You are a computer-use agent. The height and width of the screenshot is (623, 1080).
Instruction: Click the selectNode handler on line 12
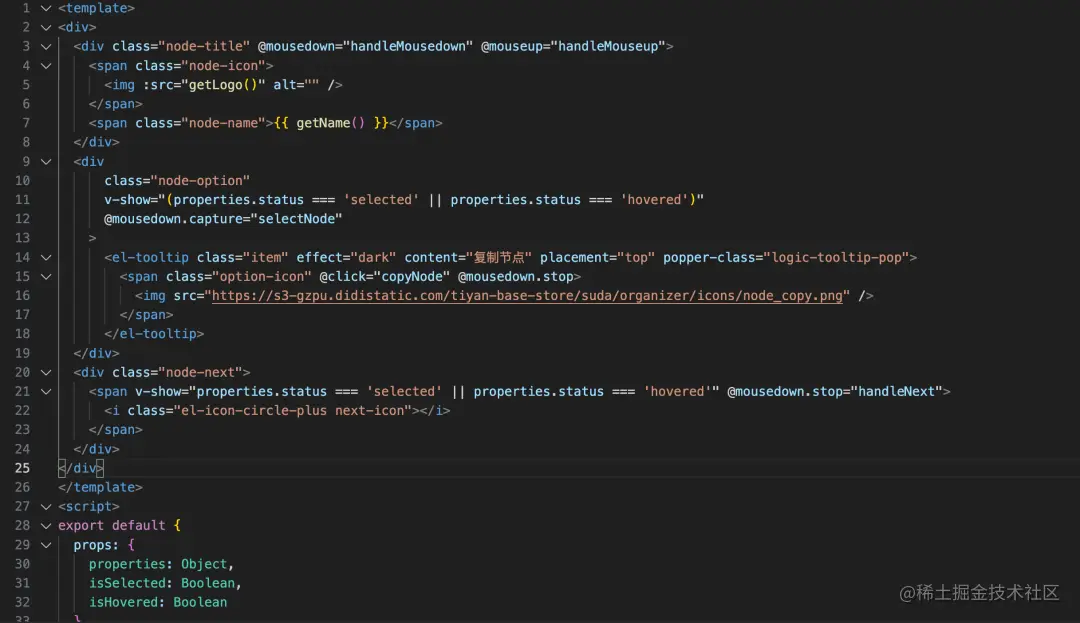(296, 219)
